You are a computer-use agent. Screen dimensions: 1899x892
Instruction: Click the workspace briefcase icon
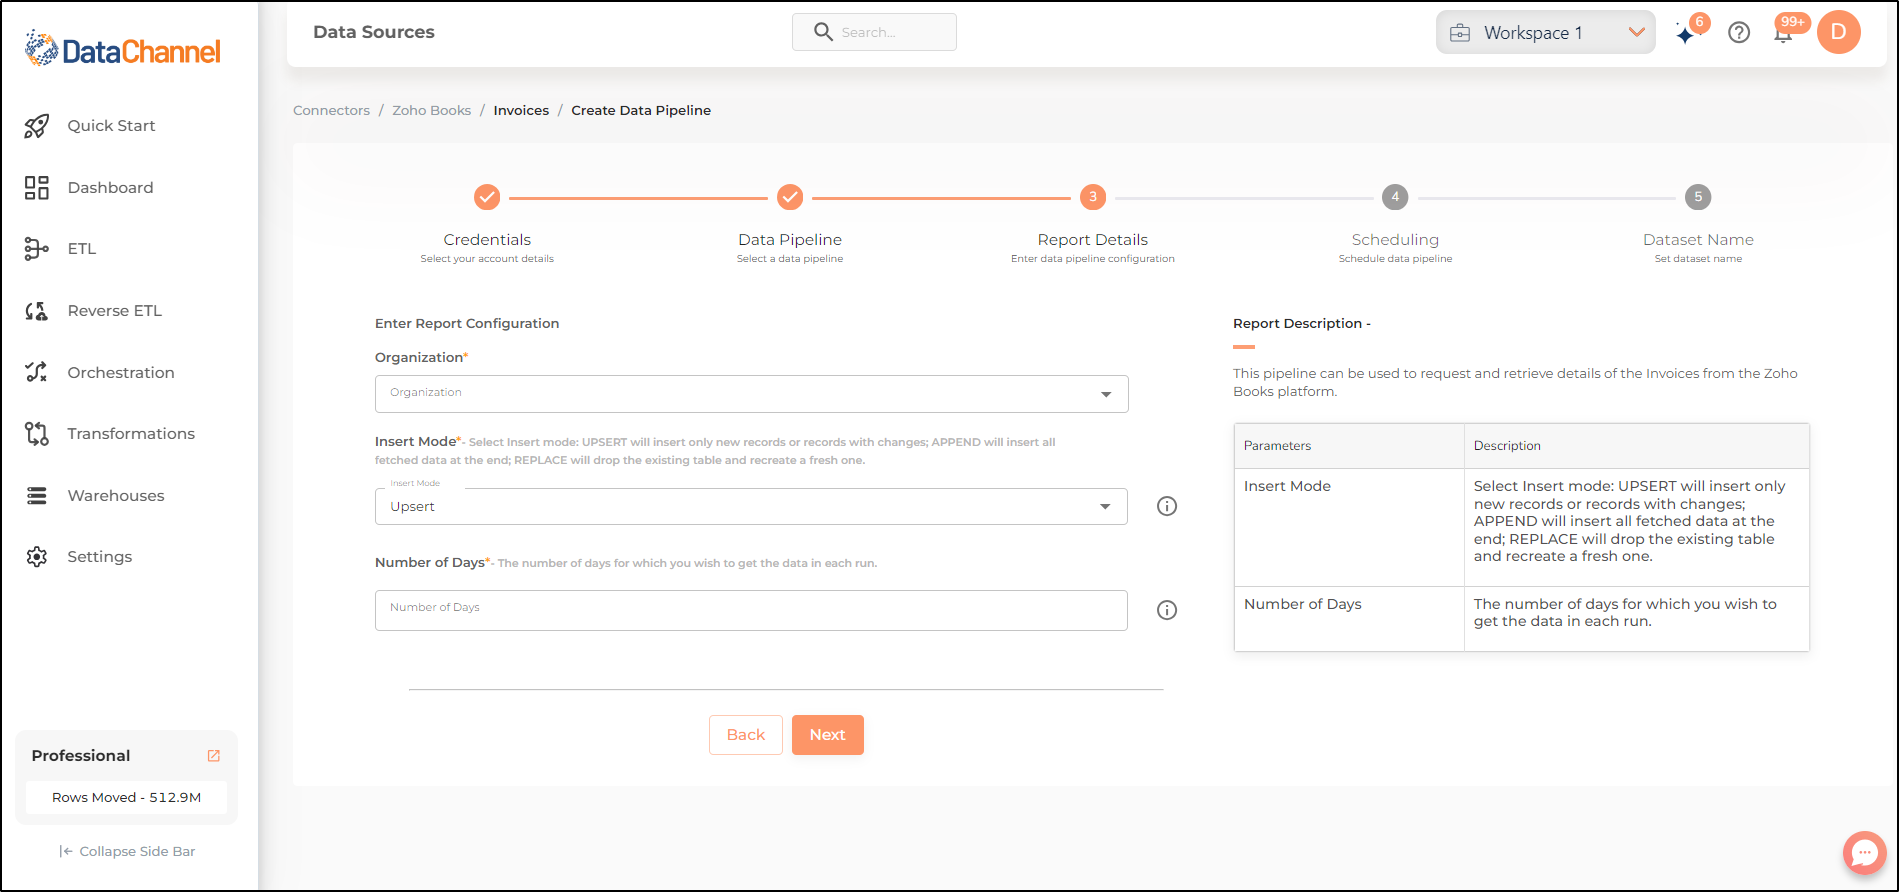[1460, 33]
